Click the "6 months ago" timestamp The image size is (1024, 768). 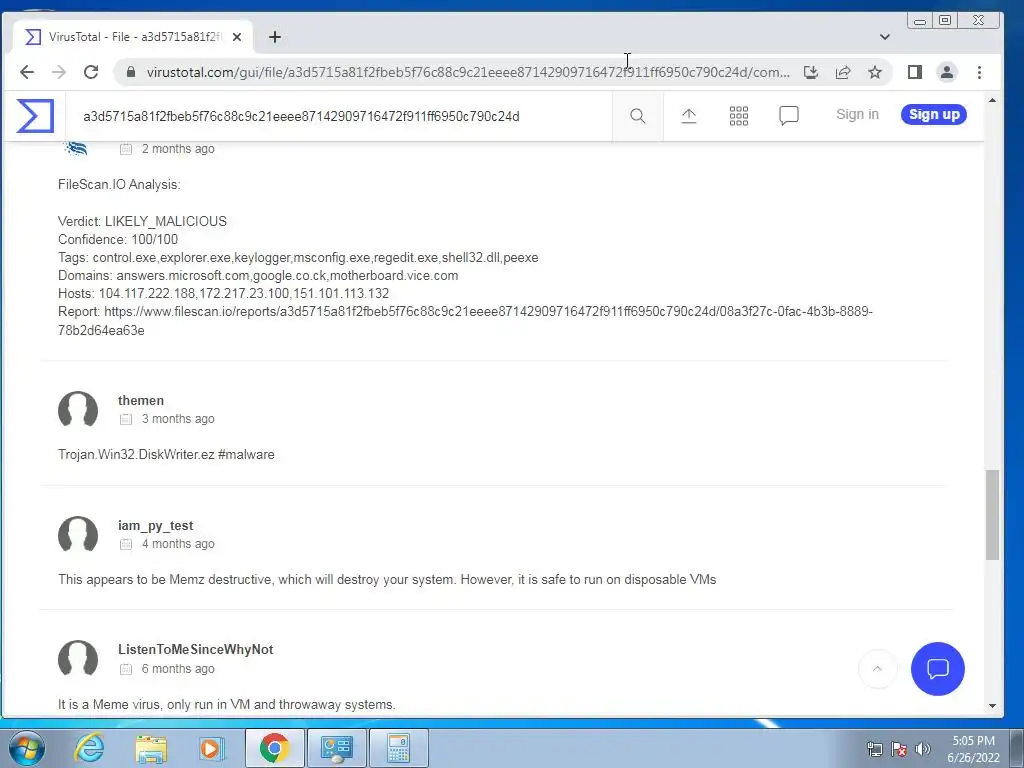178,669
